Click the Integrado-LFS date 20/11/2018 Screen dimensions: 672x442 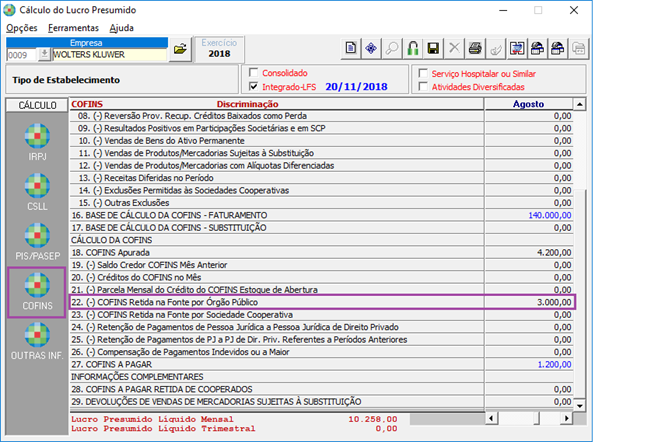(356, 87)
